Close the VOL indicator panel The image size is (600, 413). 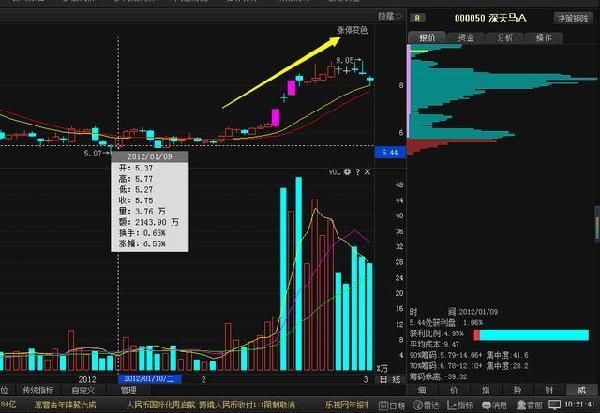coord(367,172)
